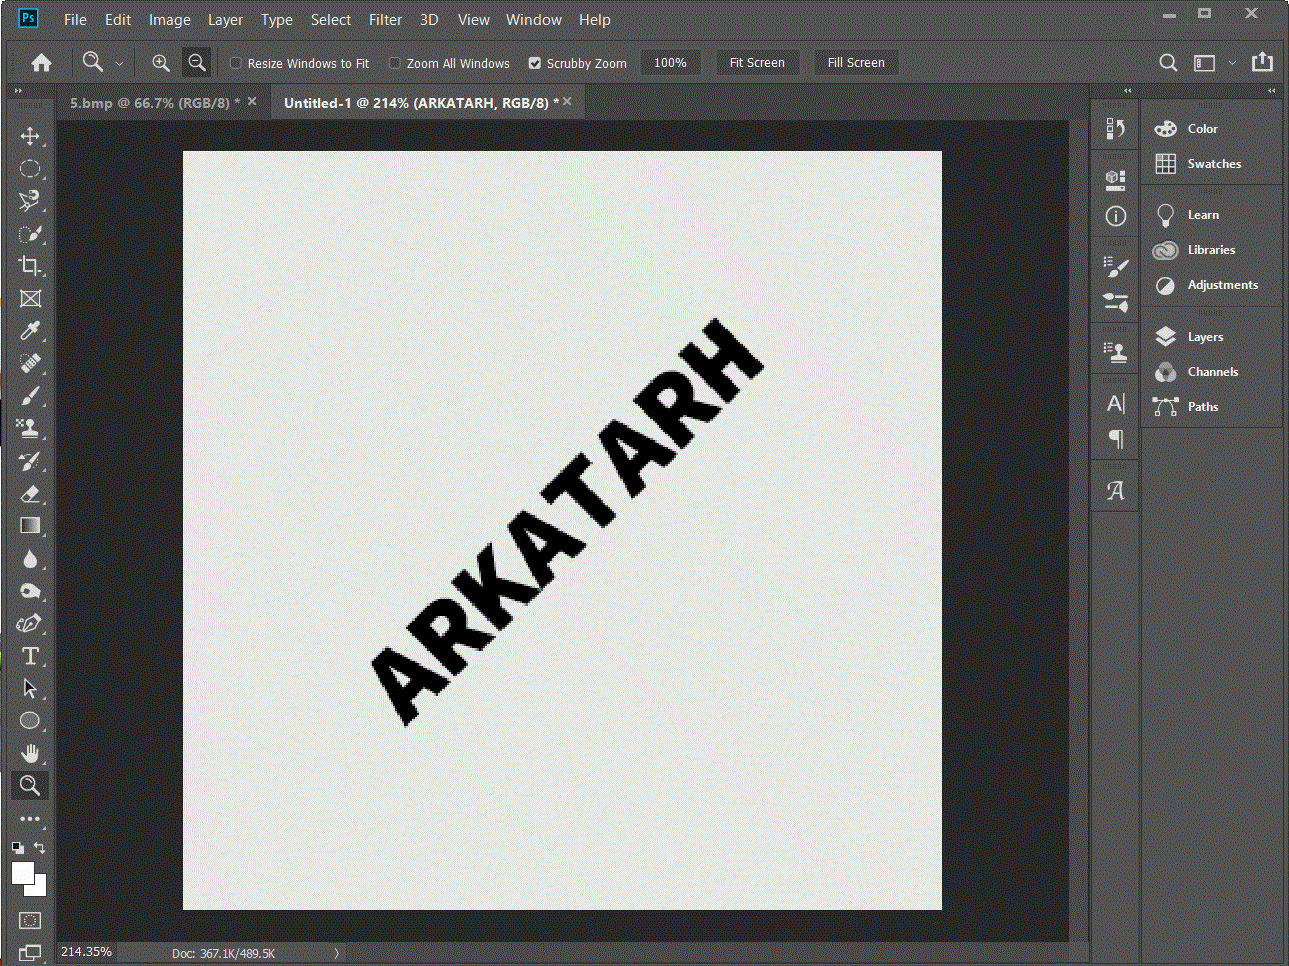The image size is (1289, 966).
Task: Disable the Scrubby Zoom checkbox
Action: [535, 63]
